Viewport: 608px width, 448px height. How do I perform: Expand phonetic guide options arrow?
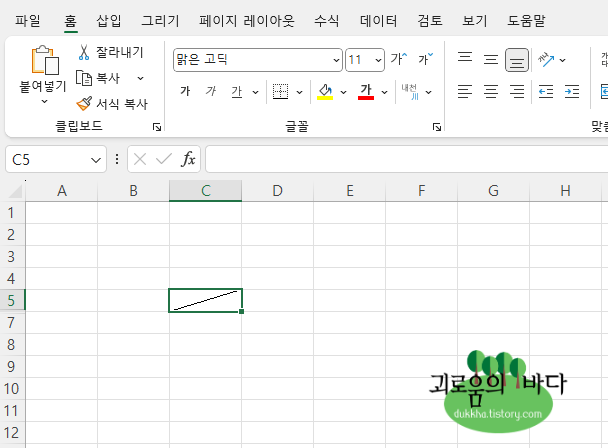click(428, 92)
